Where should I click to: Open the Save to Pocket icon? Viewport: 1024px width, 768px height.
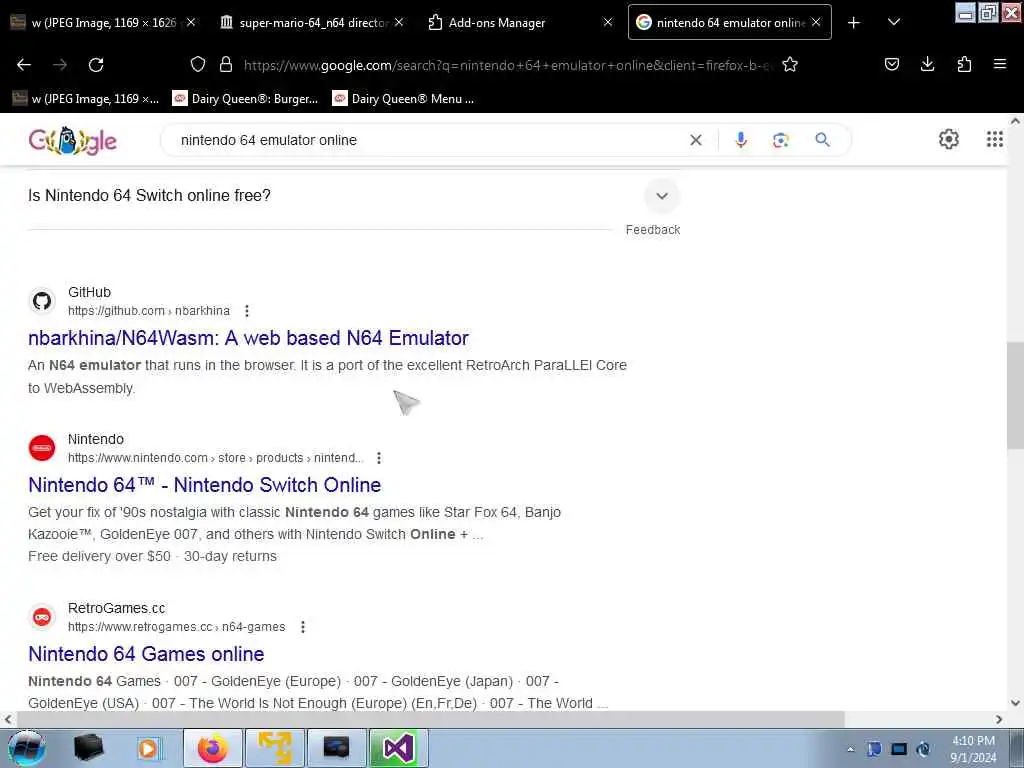(892, 64)
